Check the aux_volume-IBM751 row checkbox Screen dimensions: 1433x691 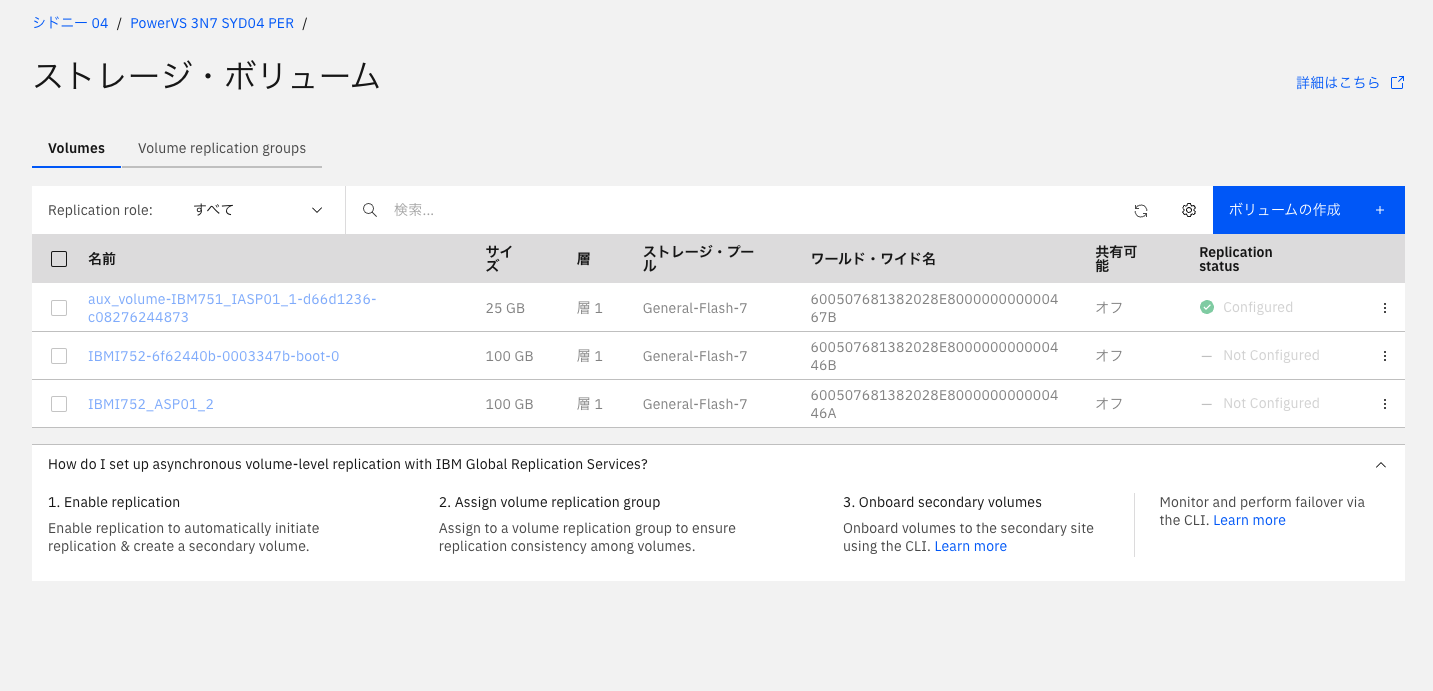pyautogui.click(x=59, y=308)
